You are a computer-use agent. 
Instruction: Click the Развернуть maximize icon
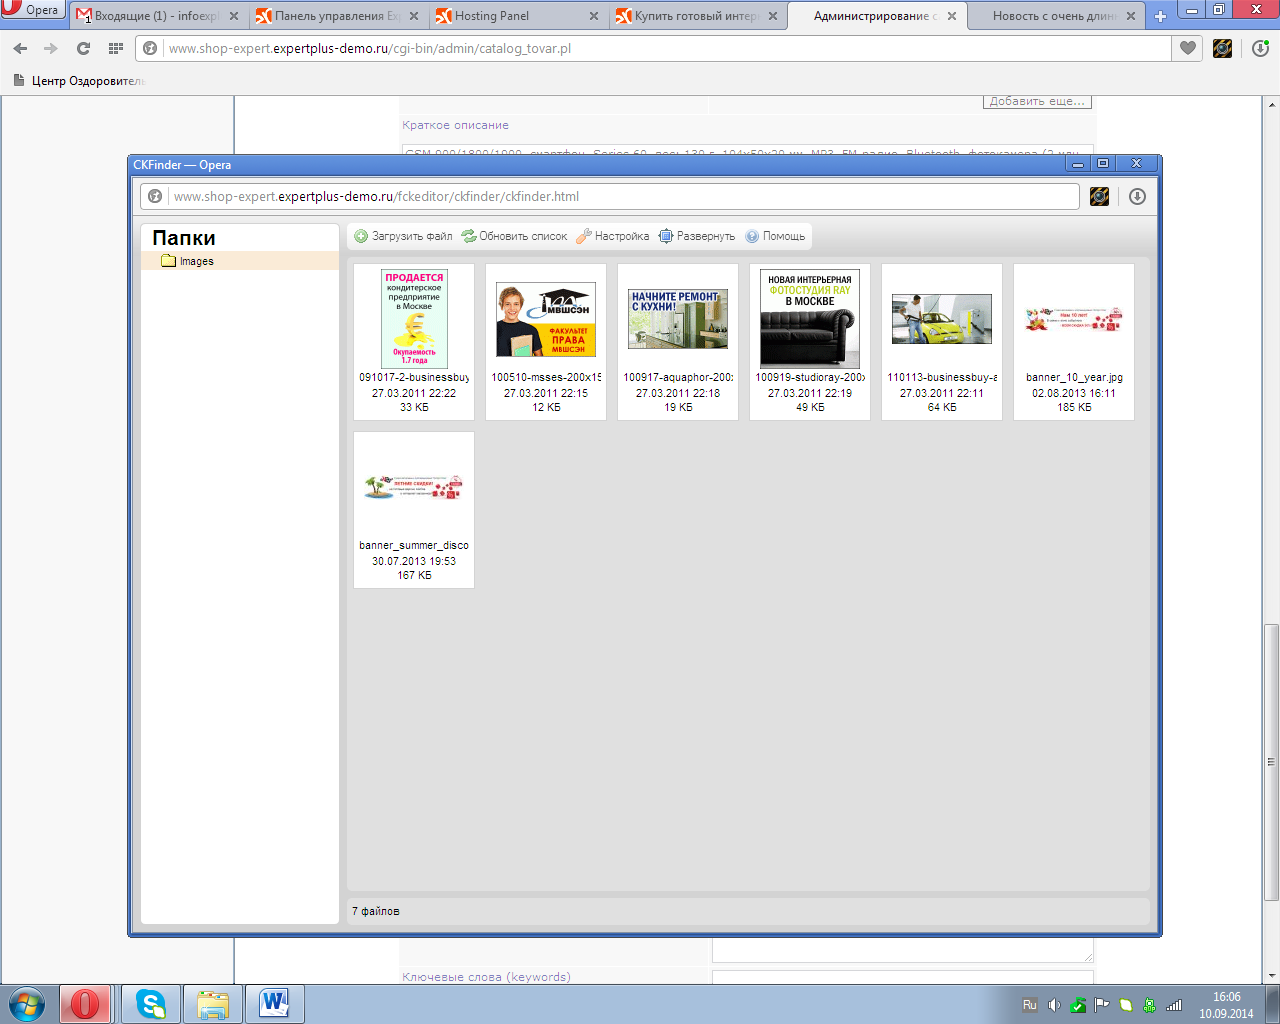(x=666, y=237)
